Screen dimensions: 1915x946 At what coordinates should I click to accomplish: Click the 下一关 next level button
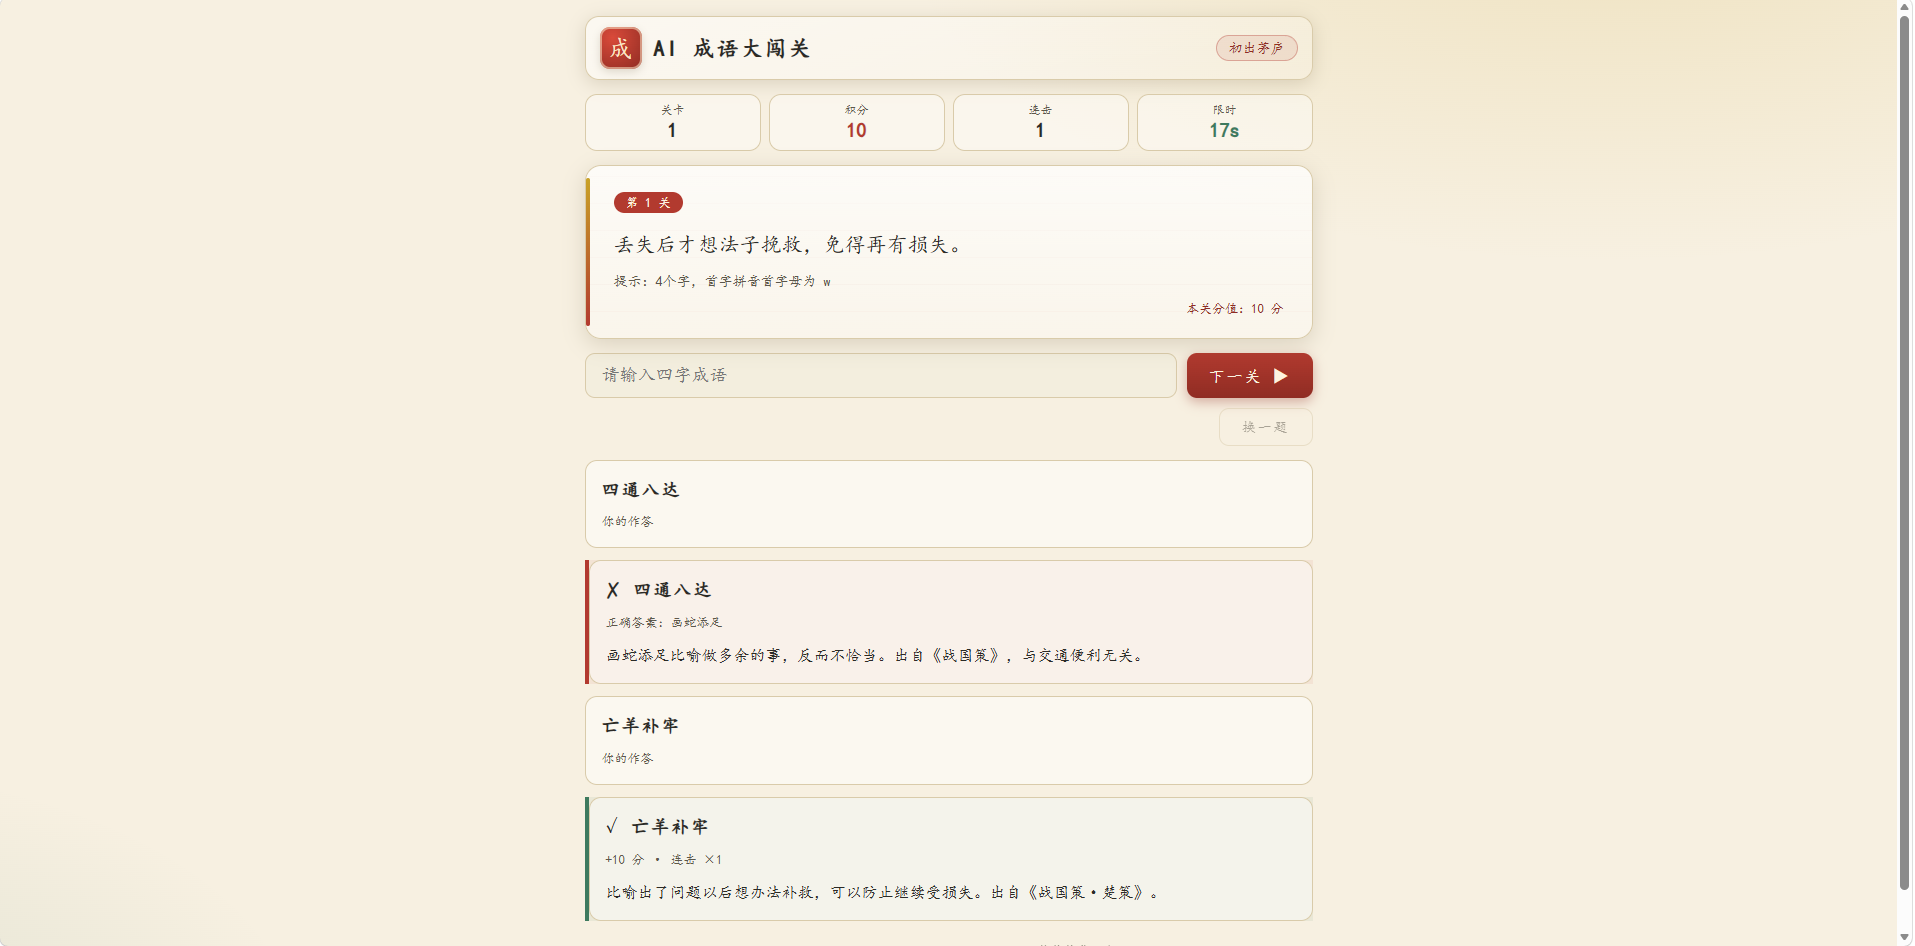1249,376
